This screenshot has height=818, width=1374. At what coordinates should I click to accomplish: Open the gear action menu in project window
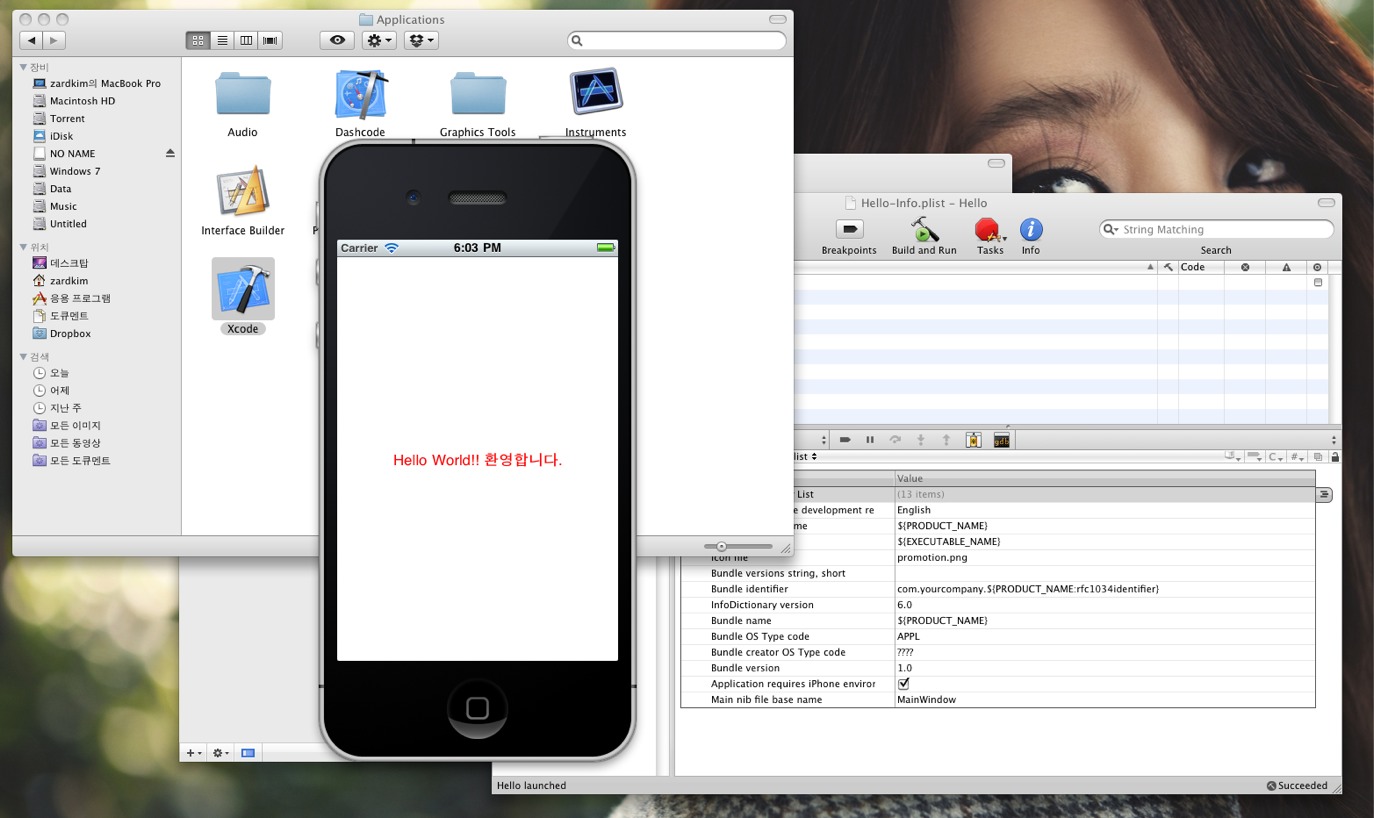220,752
